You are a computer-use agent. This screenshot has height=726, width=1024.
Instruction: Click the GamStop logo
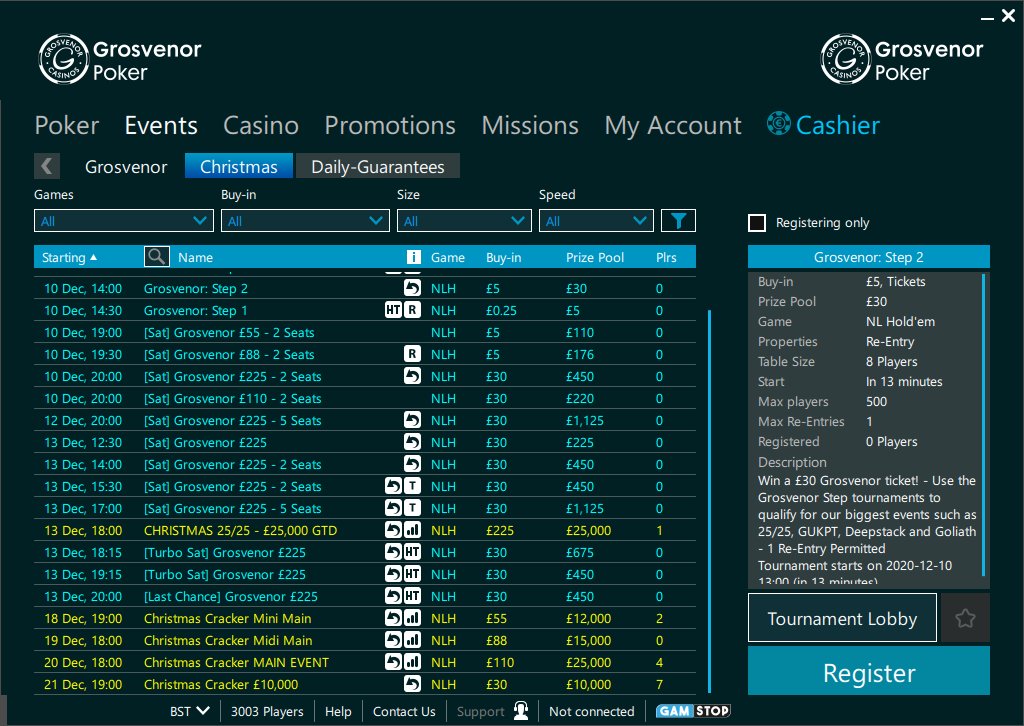[x=693, y=711]
